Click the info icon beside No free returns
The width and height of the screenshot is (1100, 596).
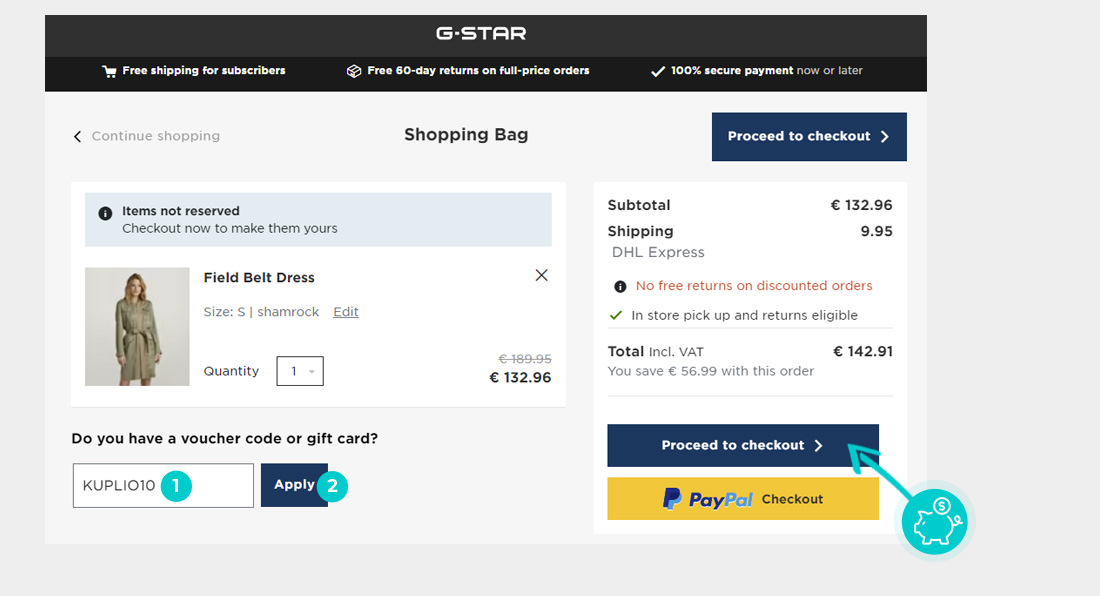point(620,286)
